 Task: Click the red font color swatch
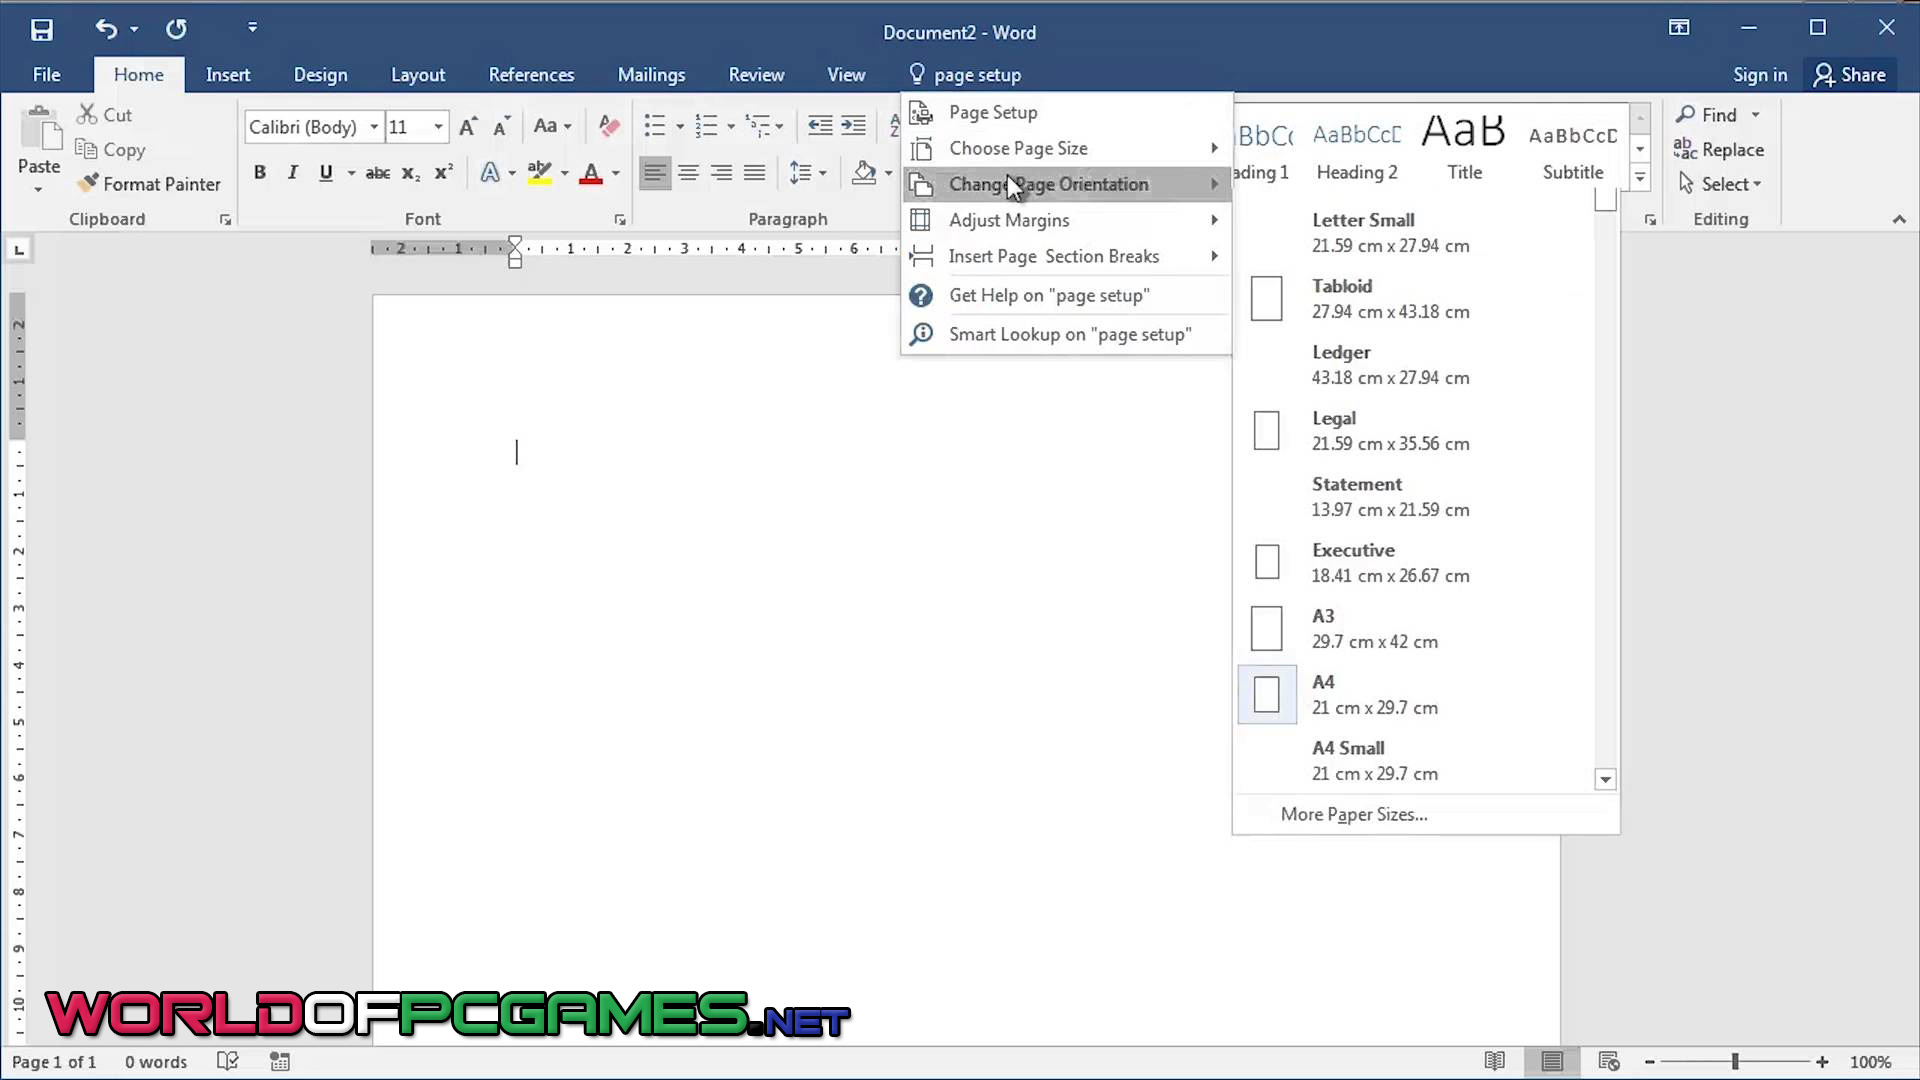(591, 173)
